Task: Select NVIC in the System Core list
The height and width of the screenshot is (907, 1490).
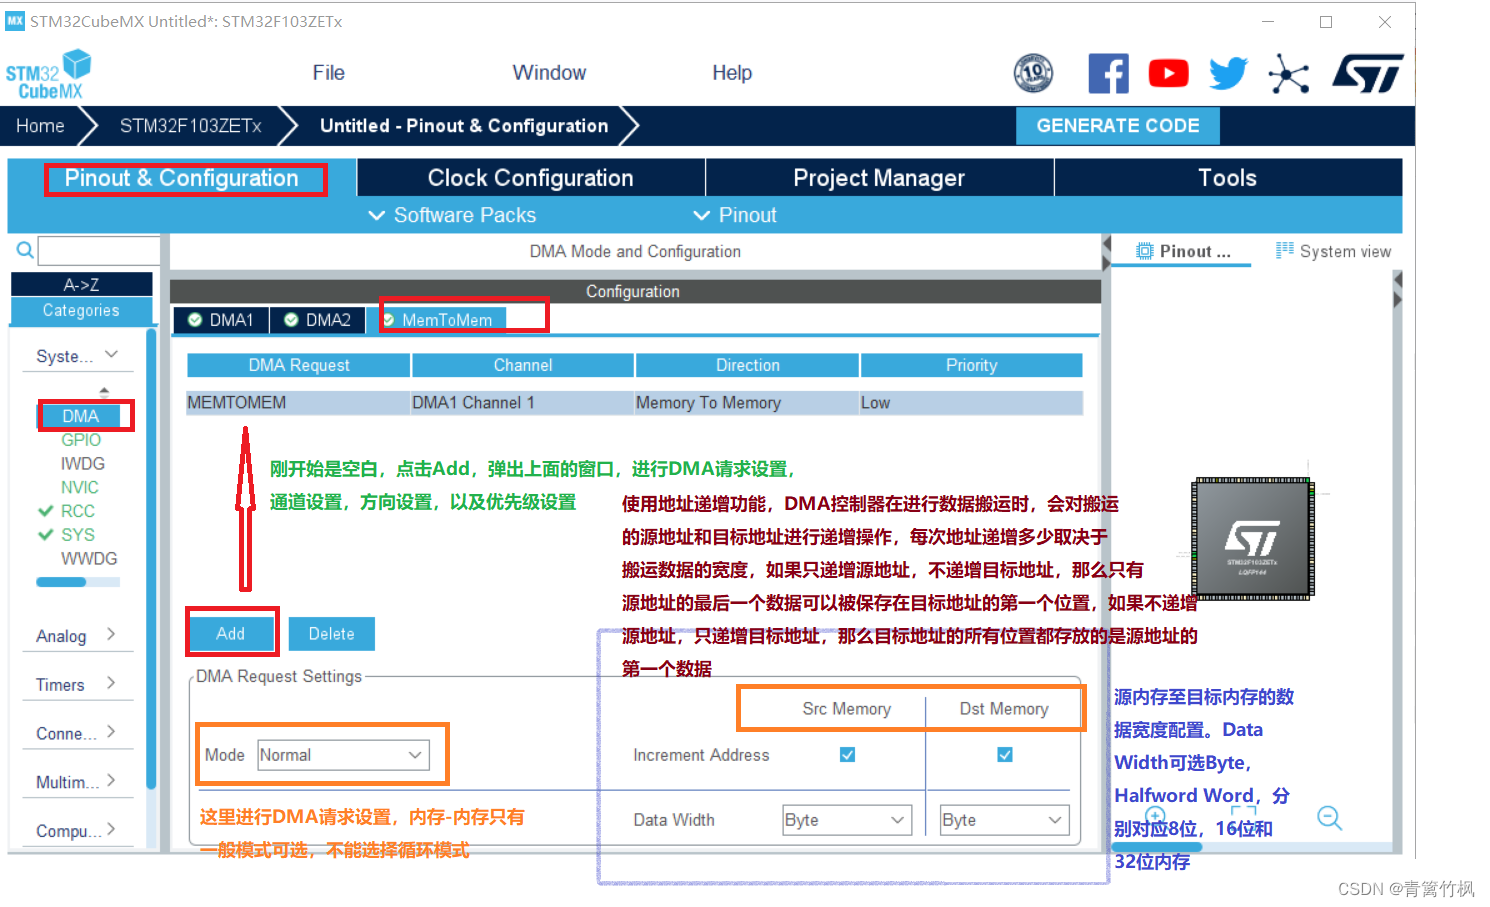Action: pos(80,488)
